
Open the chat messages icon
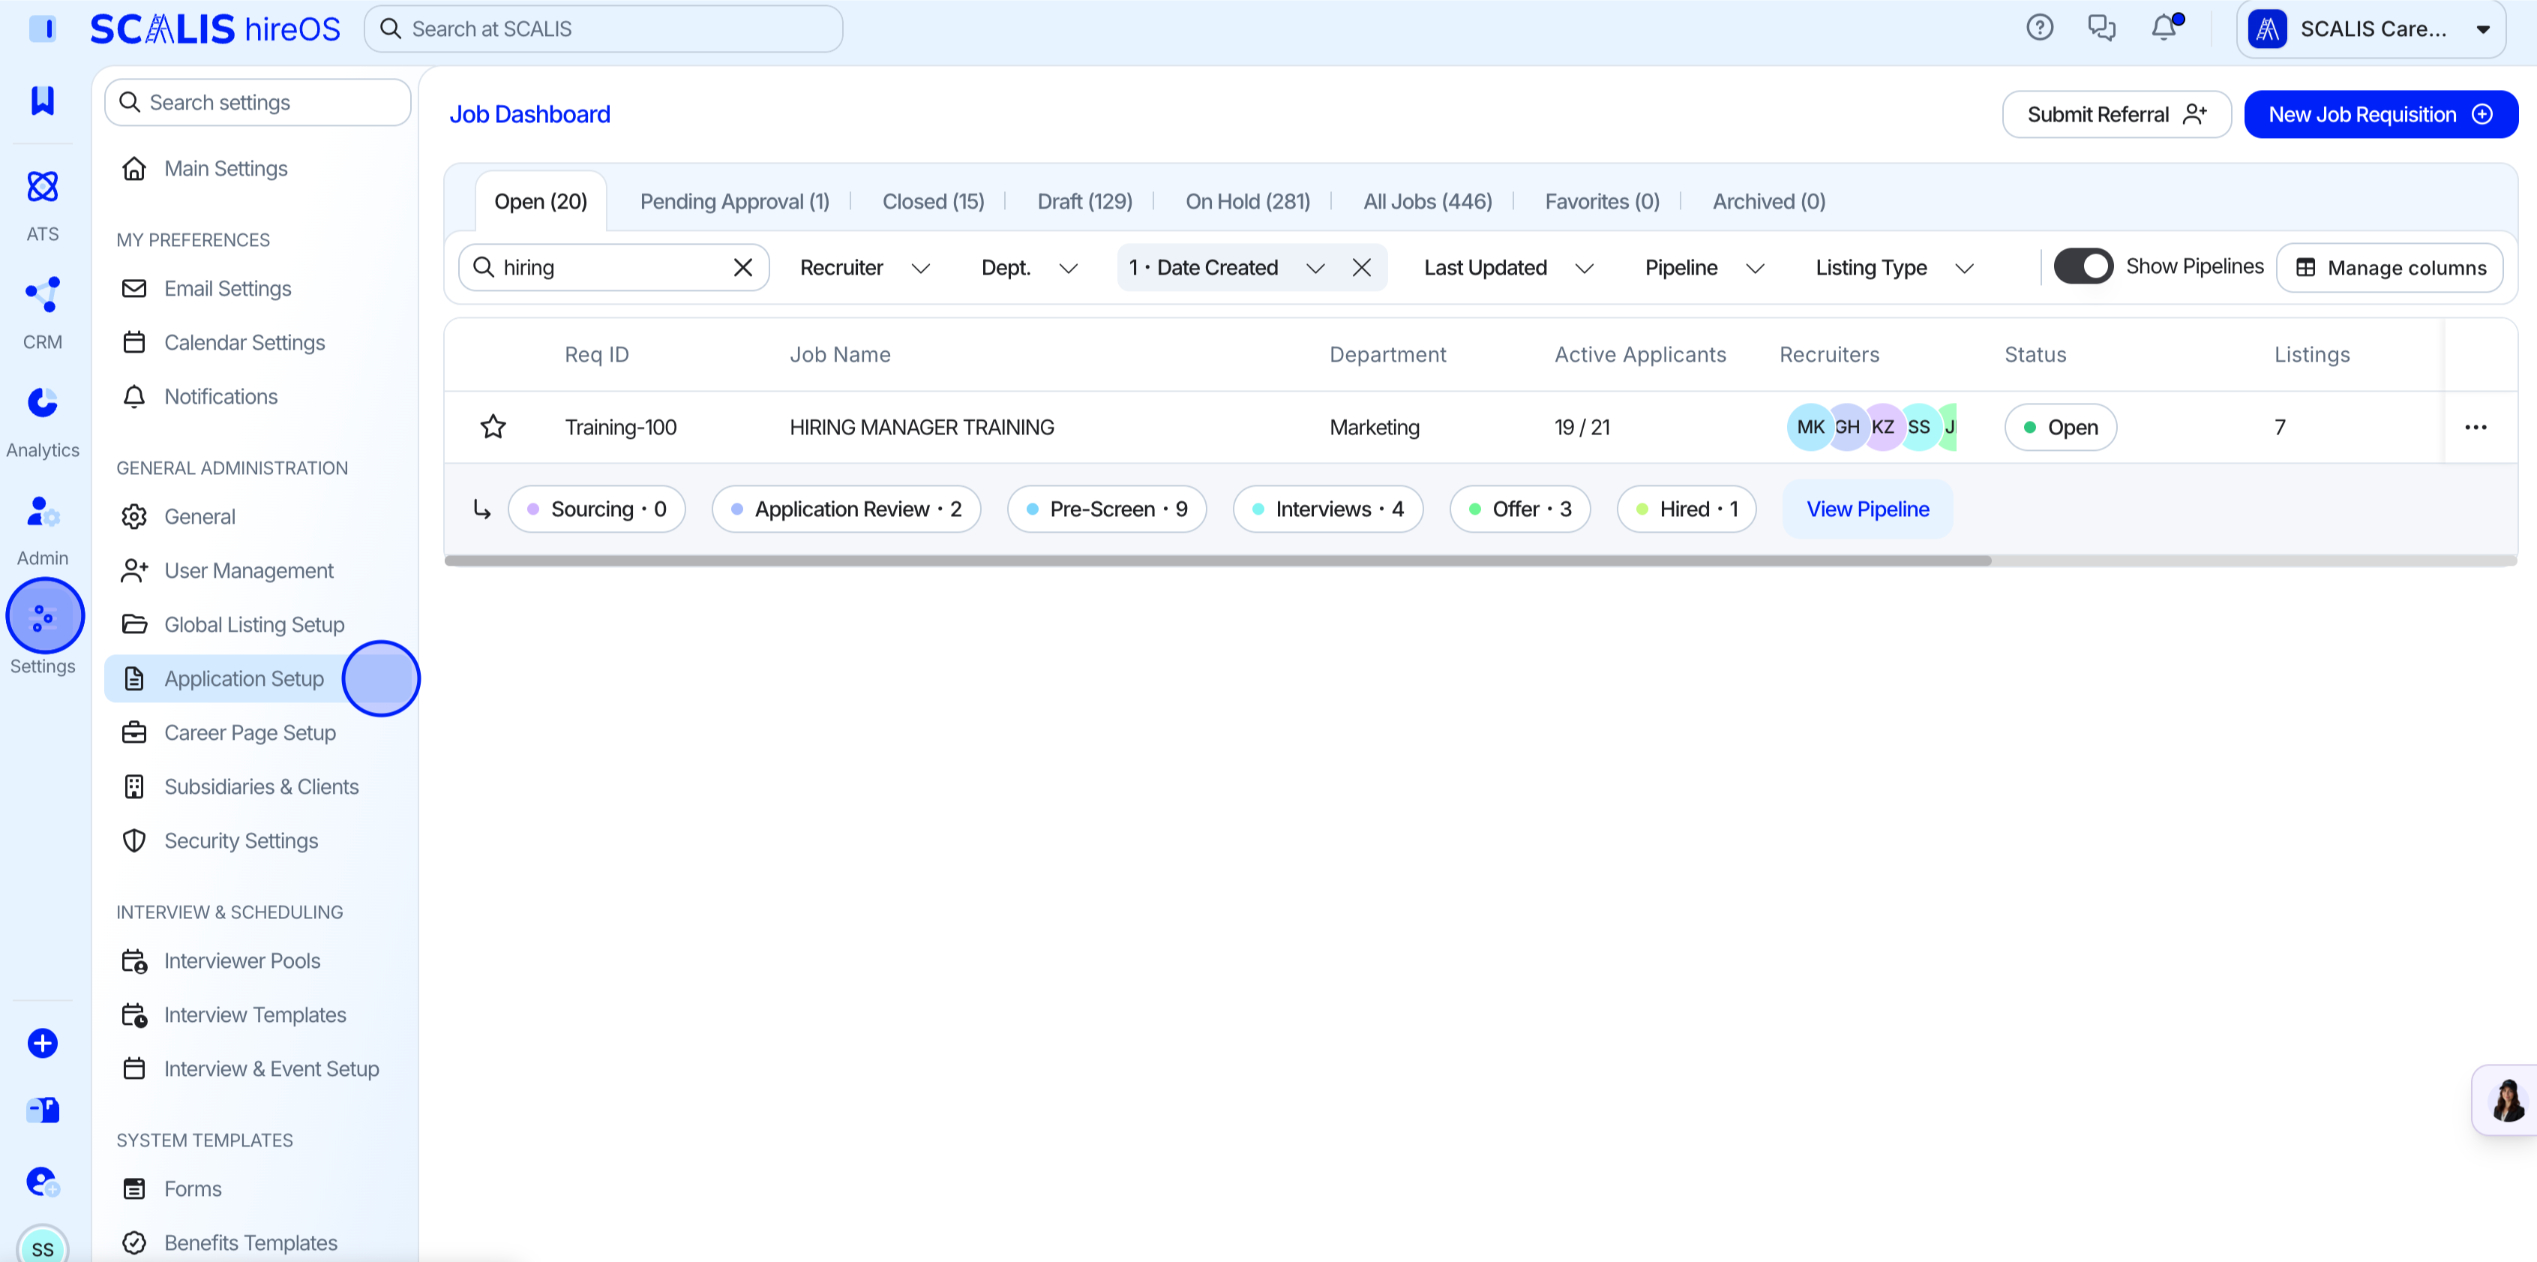click(2102, 28)
